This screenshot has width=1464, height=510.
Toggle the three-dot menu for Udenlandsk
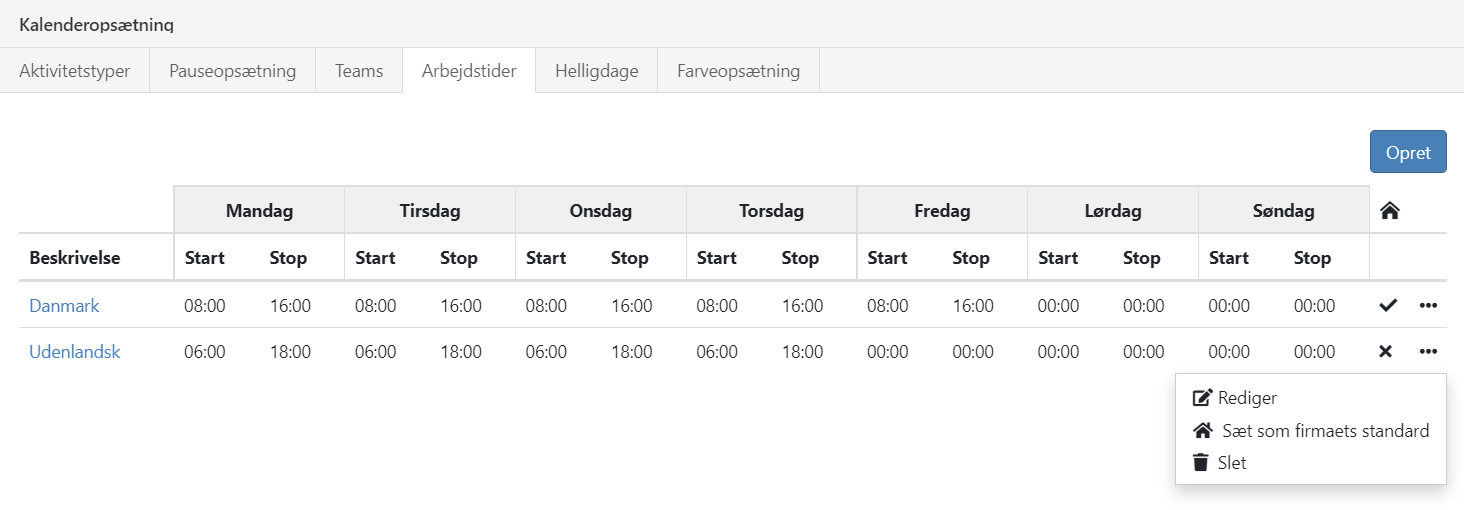[1428, 352]
